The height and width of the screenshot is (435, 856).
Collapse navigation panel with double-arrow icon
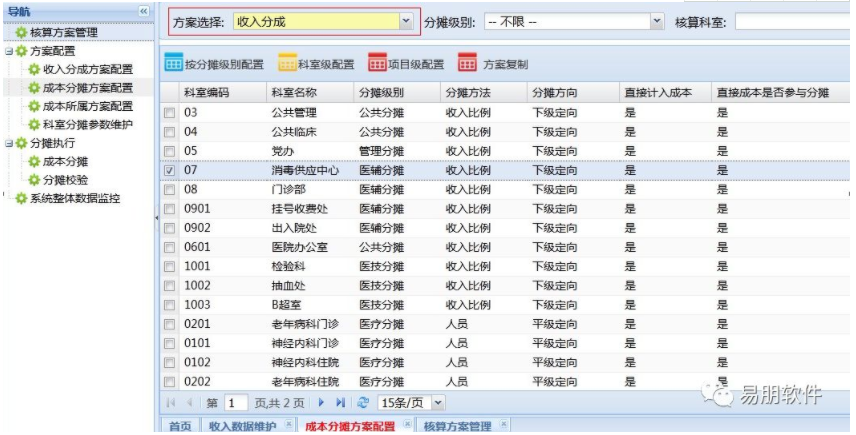[144, 11]
